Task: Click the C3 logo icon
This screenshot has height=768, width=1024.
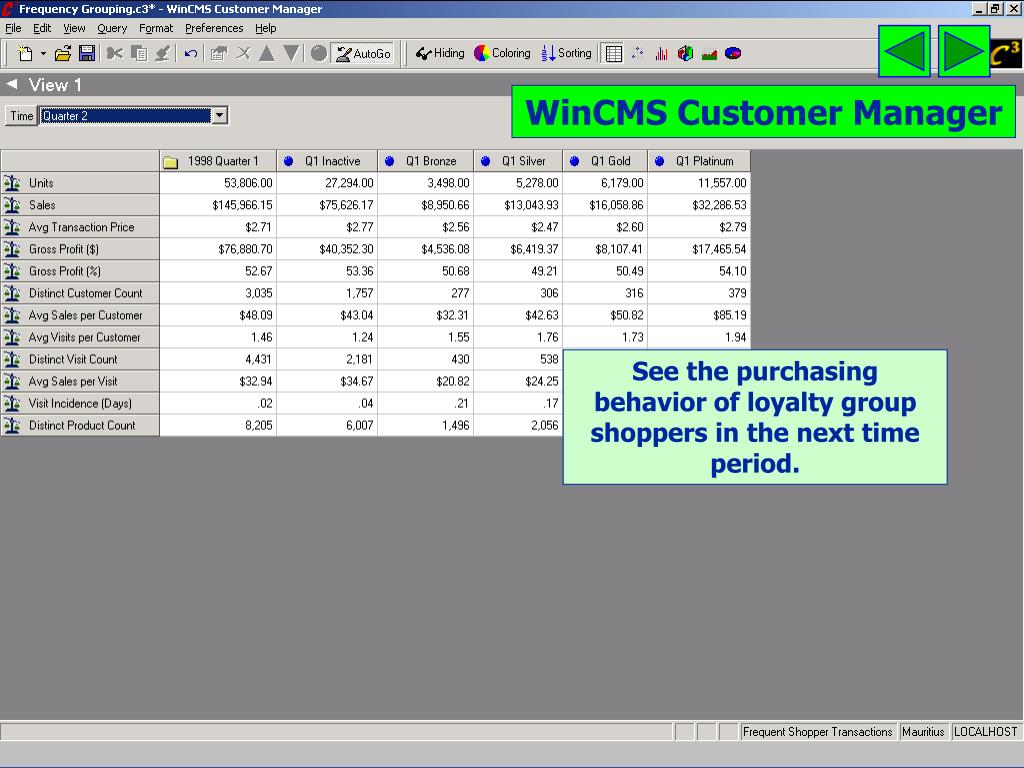Action: pyautogui.click(x=1005, y=54)
